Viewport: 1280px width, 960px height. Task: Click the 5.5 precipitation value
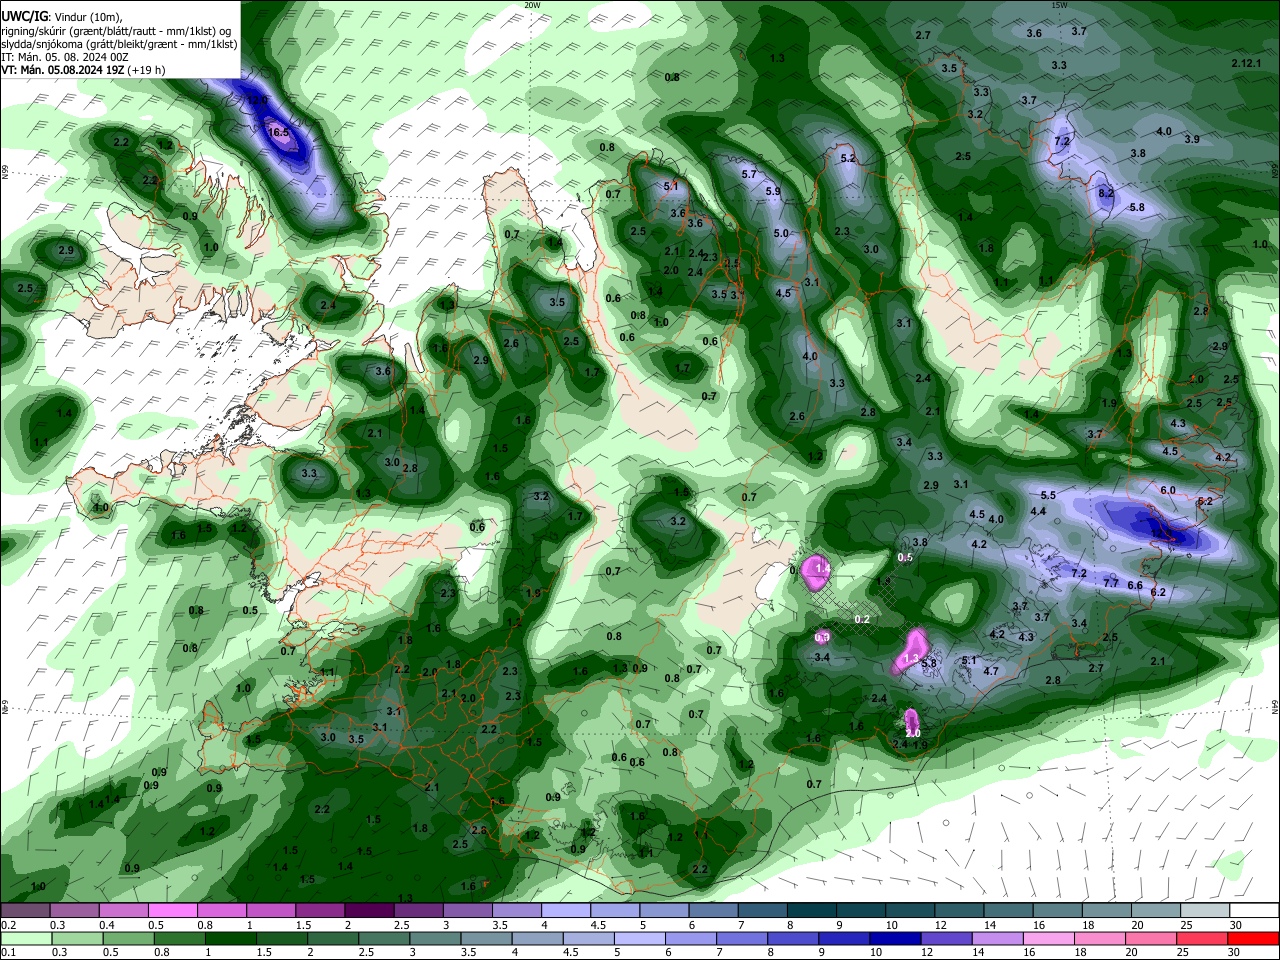tap(1048, 496)
